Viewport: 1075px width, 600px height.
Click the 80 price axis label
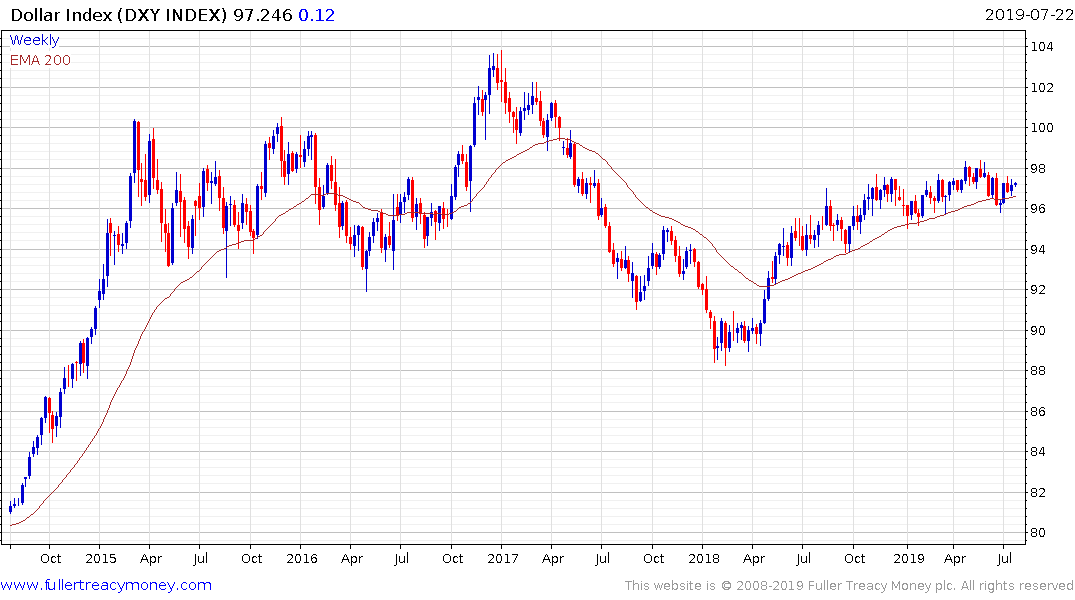tap(1038, 533)
